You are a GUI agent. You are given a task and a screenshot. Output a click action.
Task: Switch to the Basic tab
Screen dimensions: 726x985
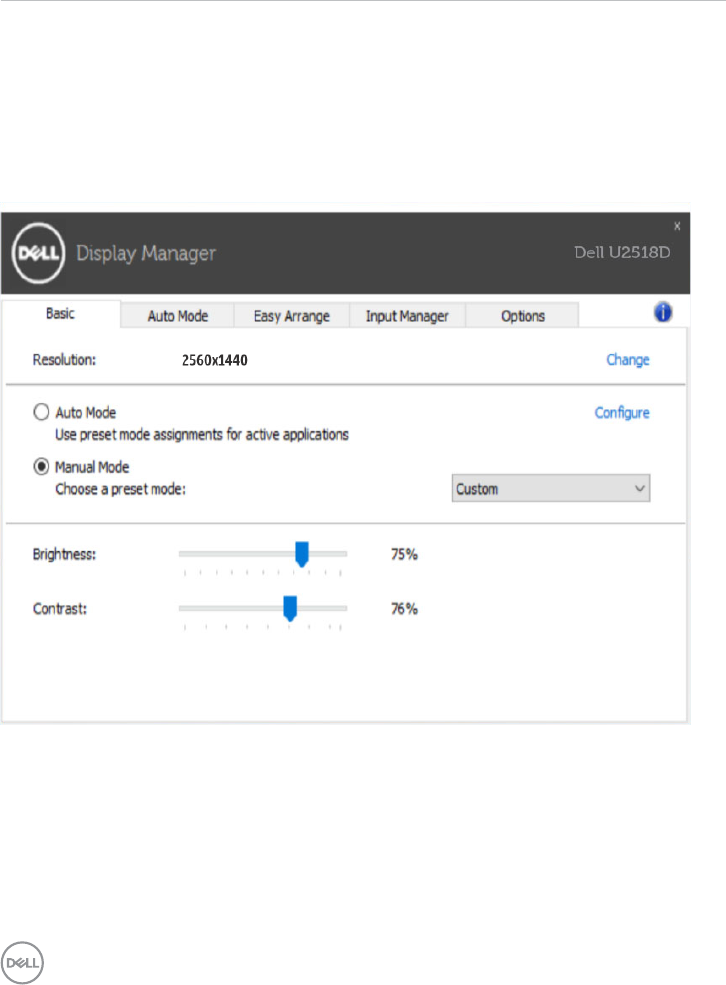tap(60, 314)
